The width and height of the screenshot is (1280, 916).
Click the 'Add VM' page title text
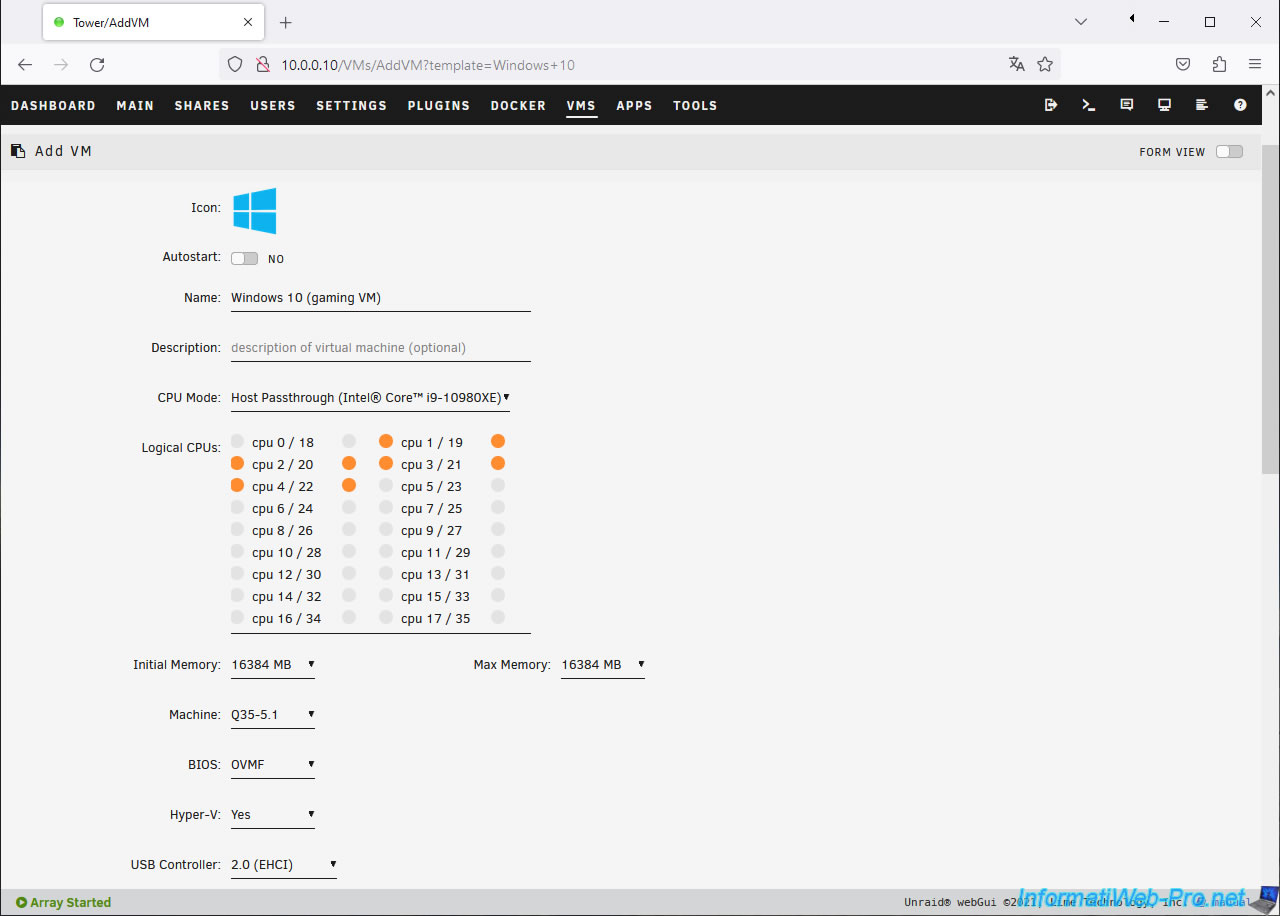coord(64,151)
